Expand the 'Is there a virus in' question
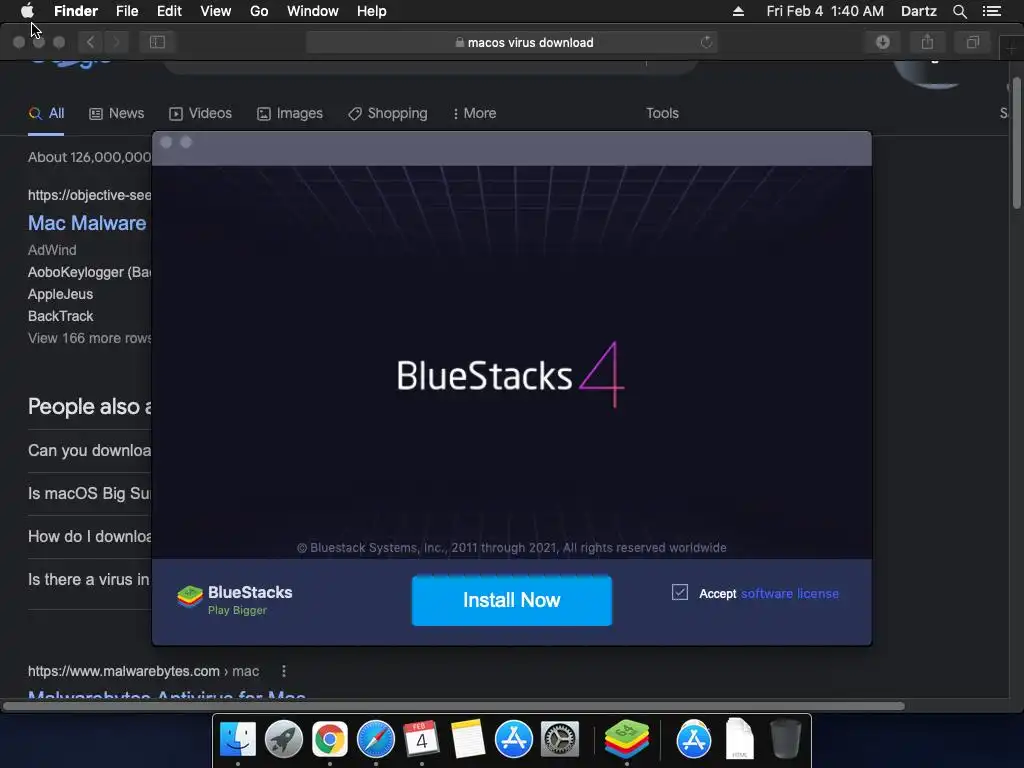1024x768 pixels. click(x=89, y=580)
